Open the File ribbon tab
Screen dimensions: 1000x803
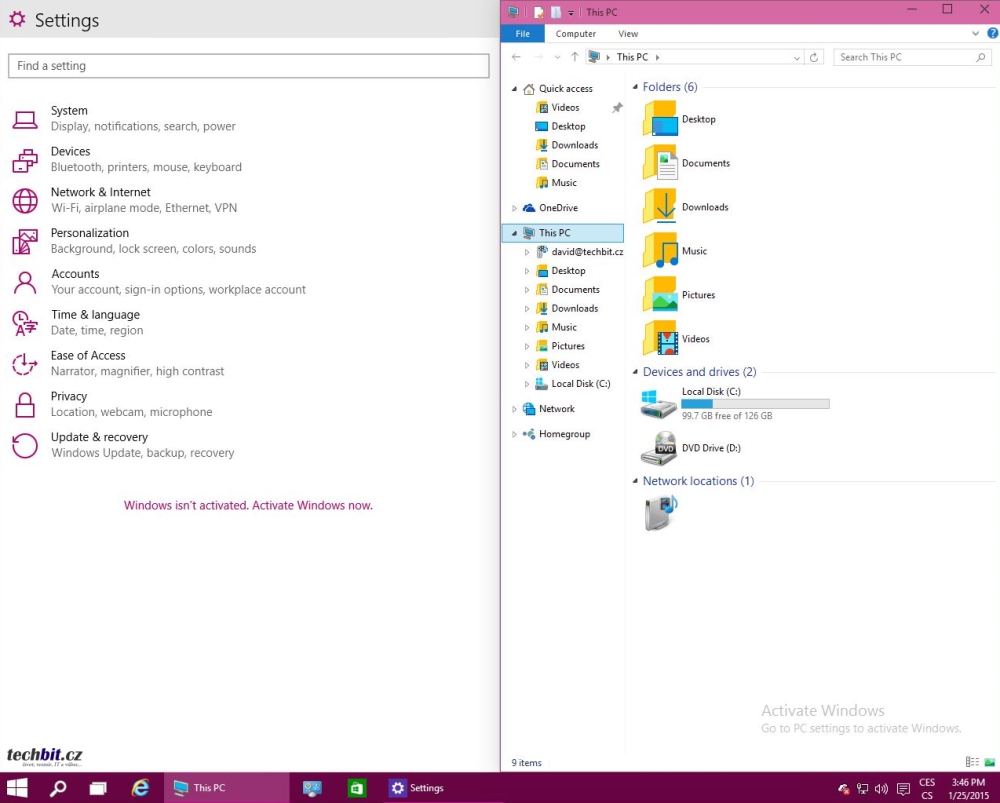[x=522, y=34]
